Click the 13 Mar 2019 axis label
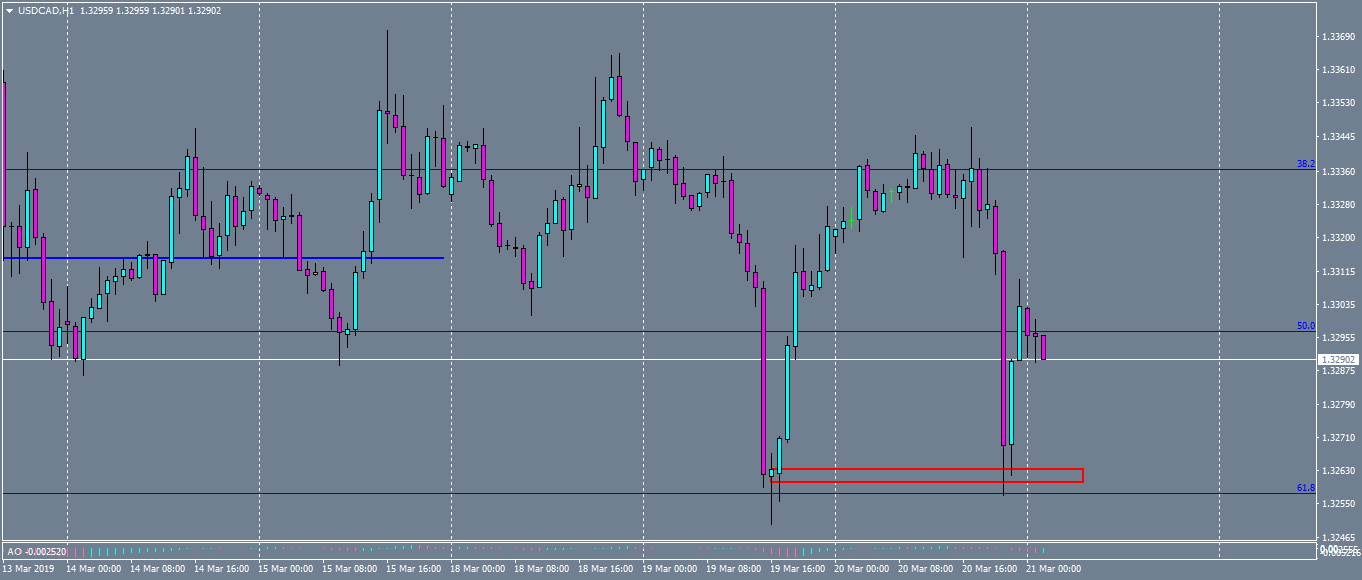 coord(30,567)
